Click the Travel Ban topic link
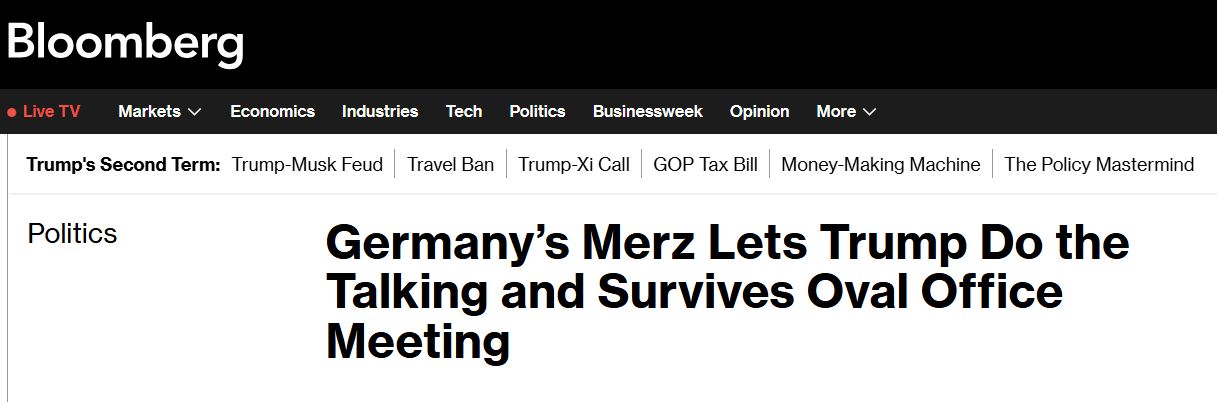The image size is (1217, 402). [x=450, y=165]
